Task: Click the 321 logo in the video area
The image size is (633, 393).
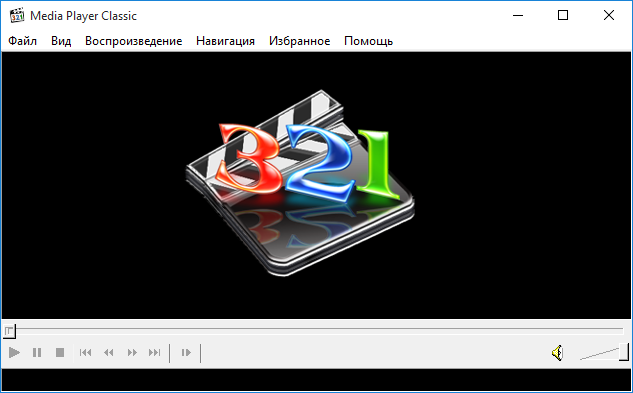Action: tap(300, 183)
